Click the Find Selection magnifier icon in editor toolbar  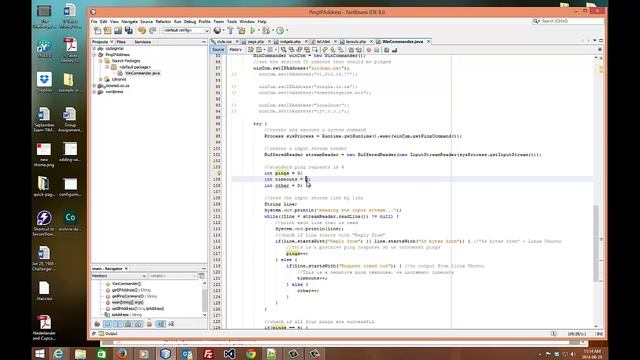click(283, 50)
